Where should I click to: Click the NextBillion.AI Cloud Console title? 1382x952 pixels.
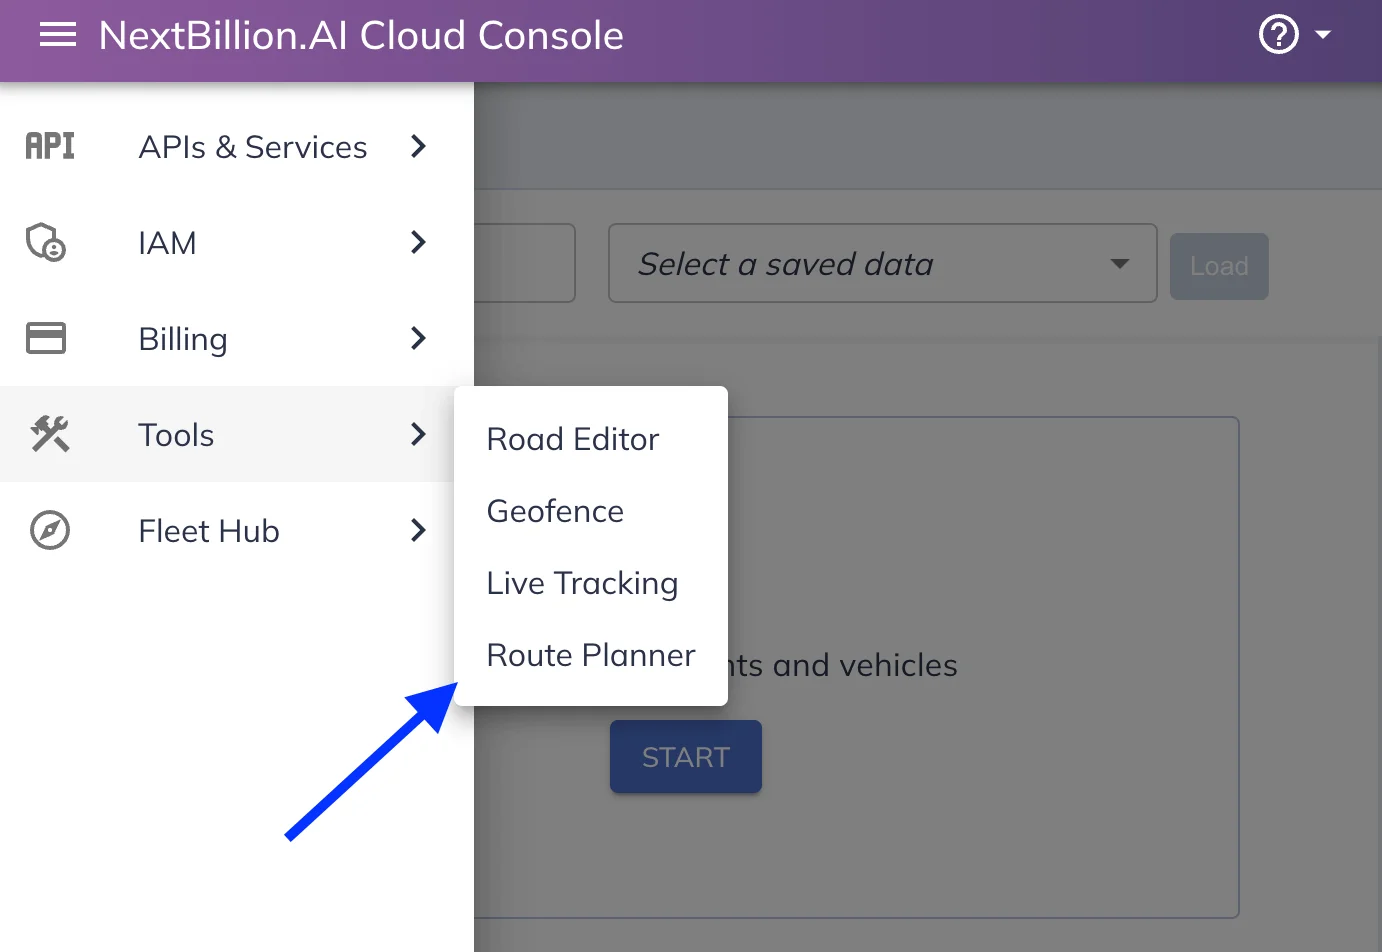[361, 36]
